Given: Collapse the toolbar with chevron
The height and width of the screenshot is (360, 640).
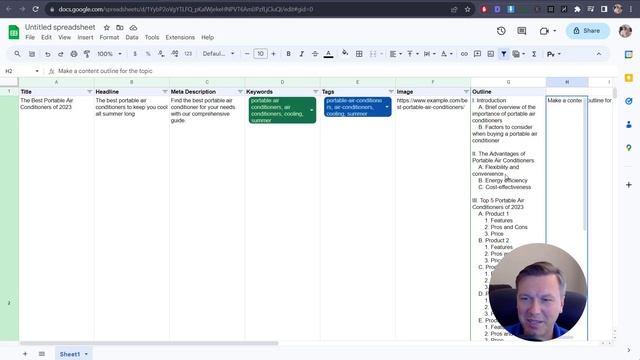Looking at the screenshot, I should tap(599, 54).
